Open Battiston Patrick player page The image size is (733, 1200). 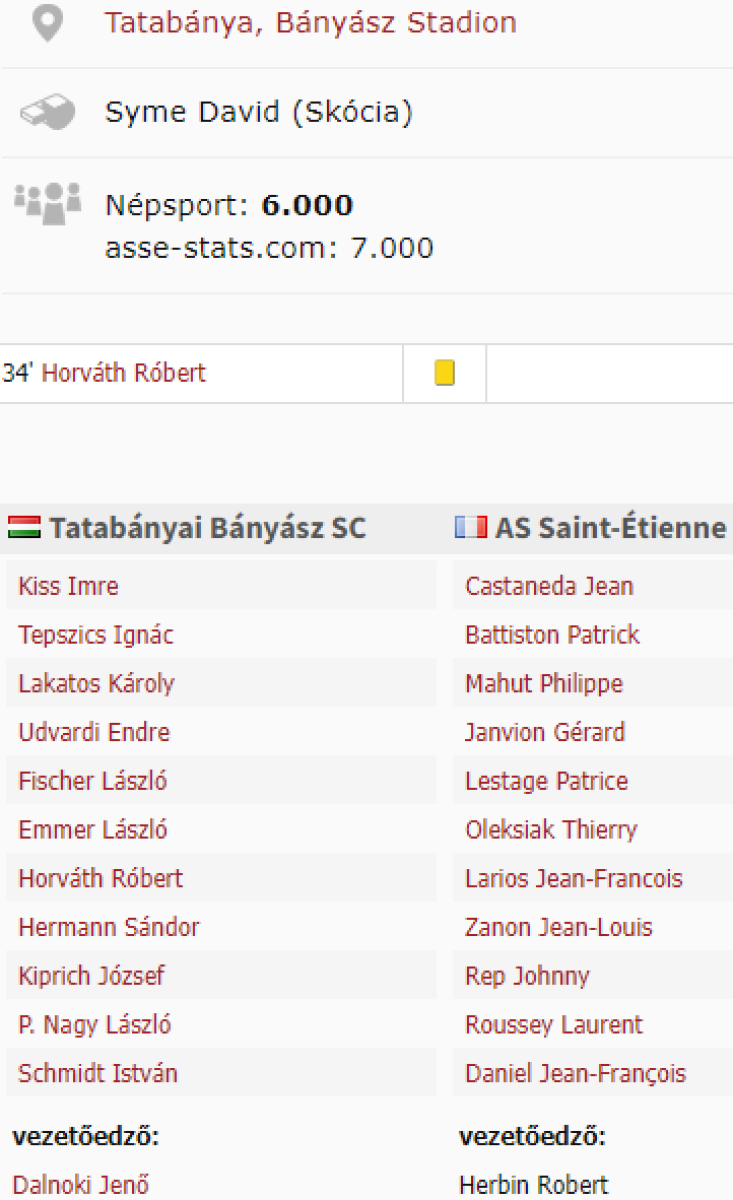coord(552,635)
